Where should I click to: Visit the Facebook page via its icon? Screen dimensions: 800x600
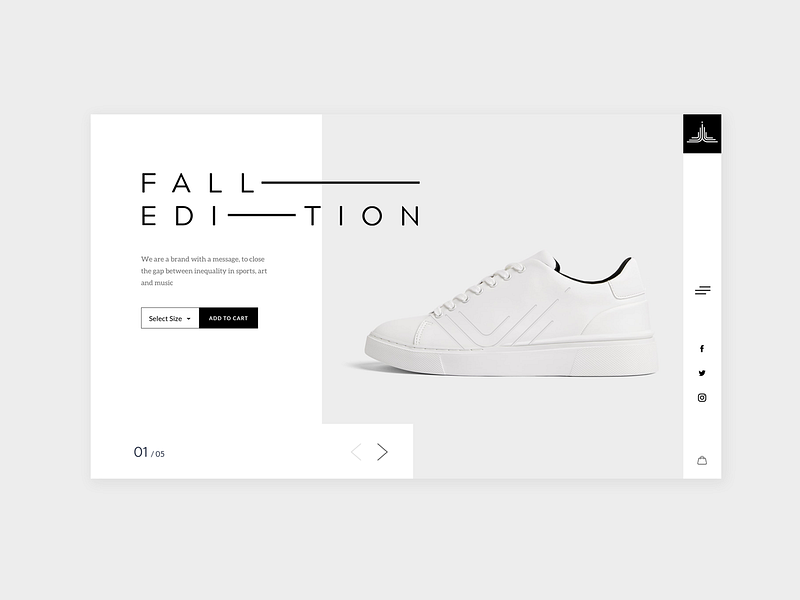(702, 349)
